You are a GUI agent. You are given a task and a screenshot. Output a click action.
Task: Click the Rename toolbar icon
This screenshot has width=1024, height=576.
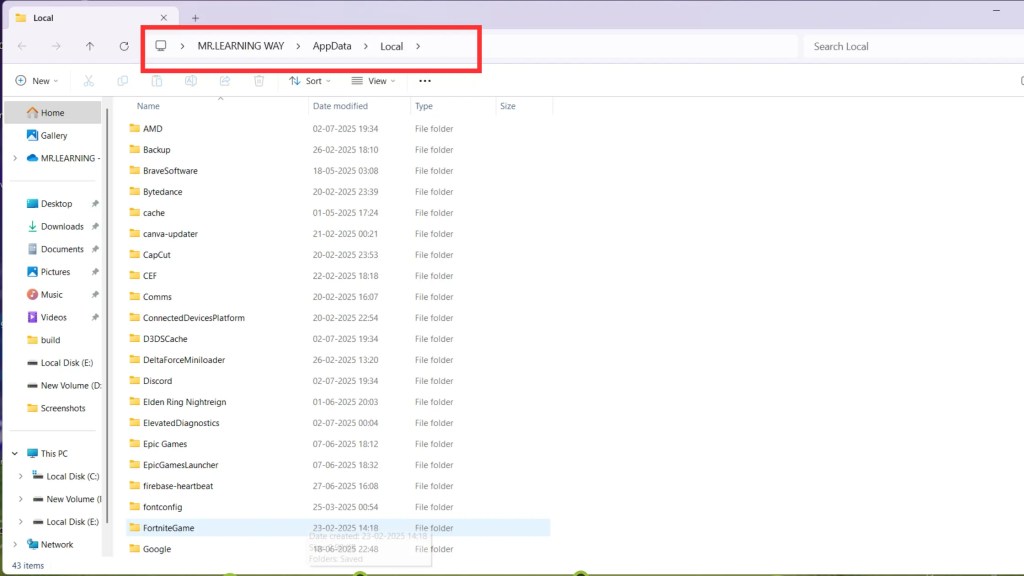click(x=191, y=81)
